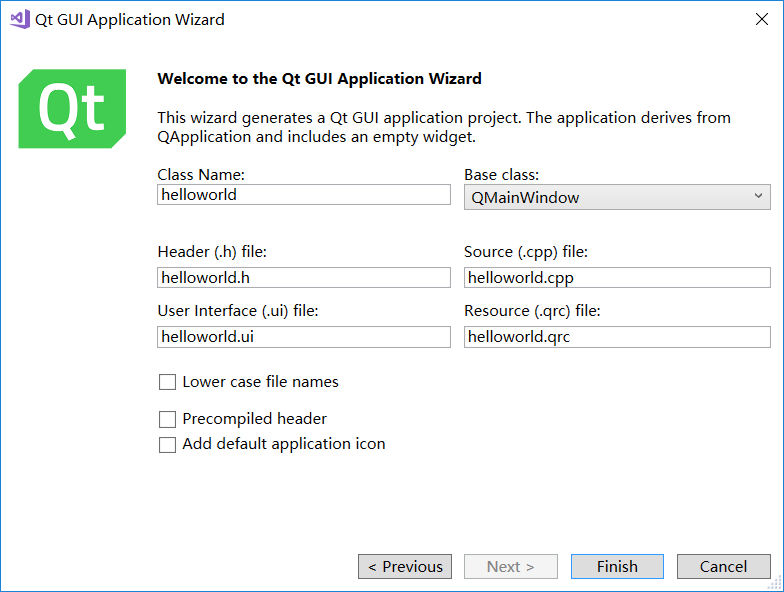Click the 'Base class:' label
This screenshot has width=784, height=592.
502,174
